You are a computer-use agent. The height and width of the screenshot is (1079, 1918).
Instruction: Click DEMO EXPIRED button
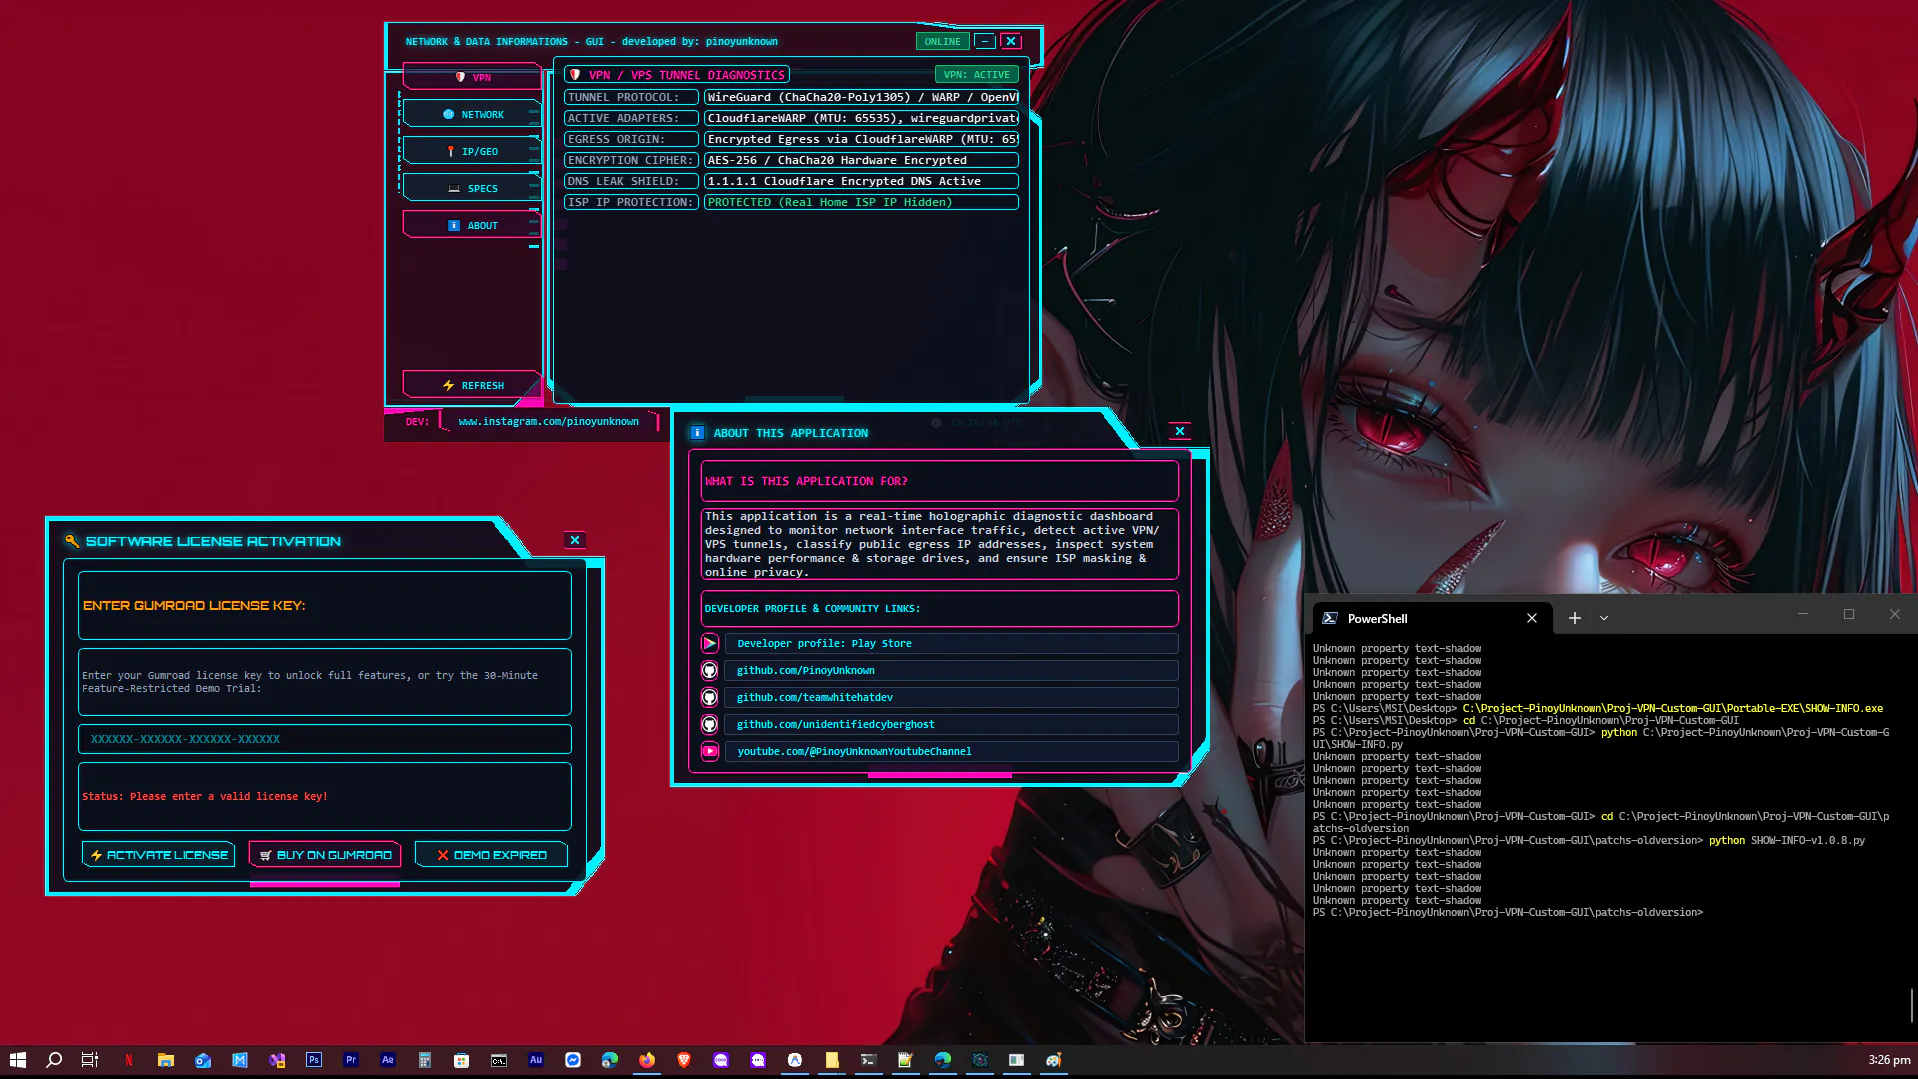tap(491, 855)
